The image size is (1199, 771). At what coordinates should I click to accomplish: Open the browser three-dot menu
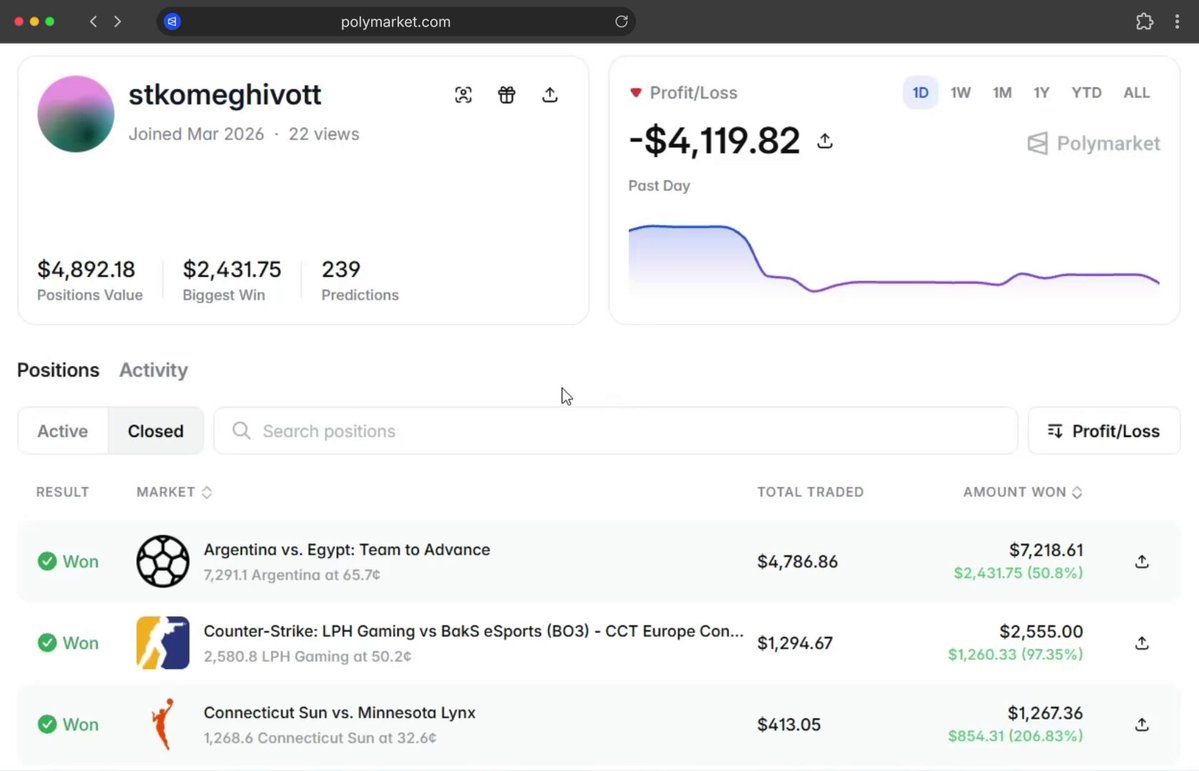pos(1177,21)
